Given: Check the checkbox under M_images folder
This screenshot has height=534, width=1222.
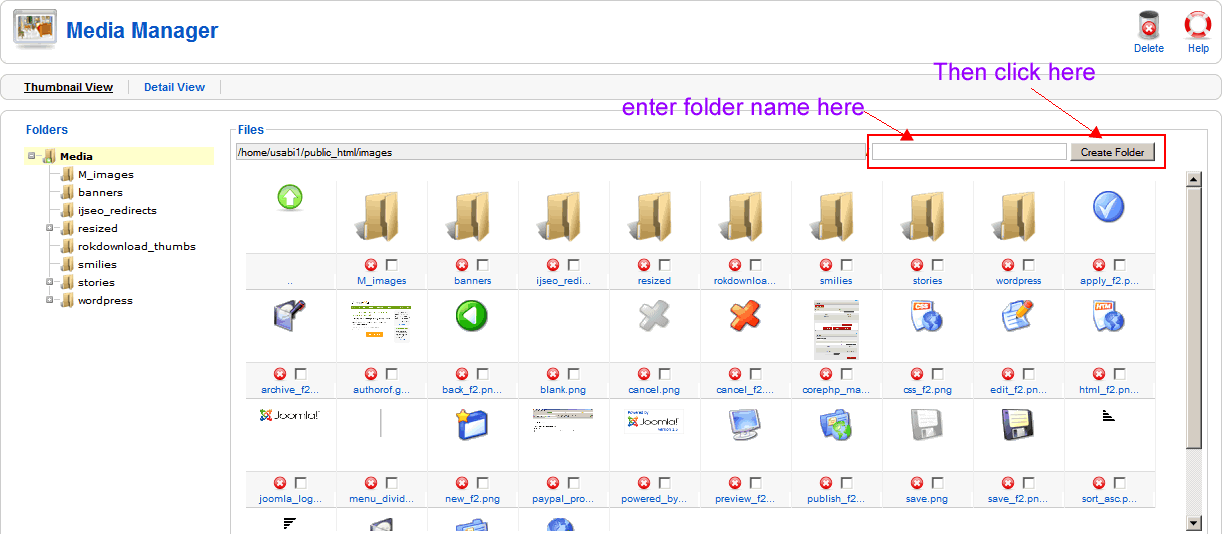Looking at the screenshot, I should tap(392, 265).
